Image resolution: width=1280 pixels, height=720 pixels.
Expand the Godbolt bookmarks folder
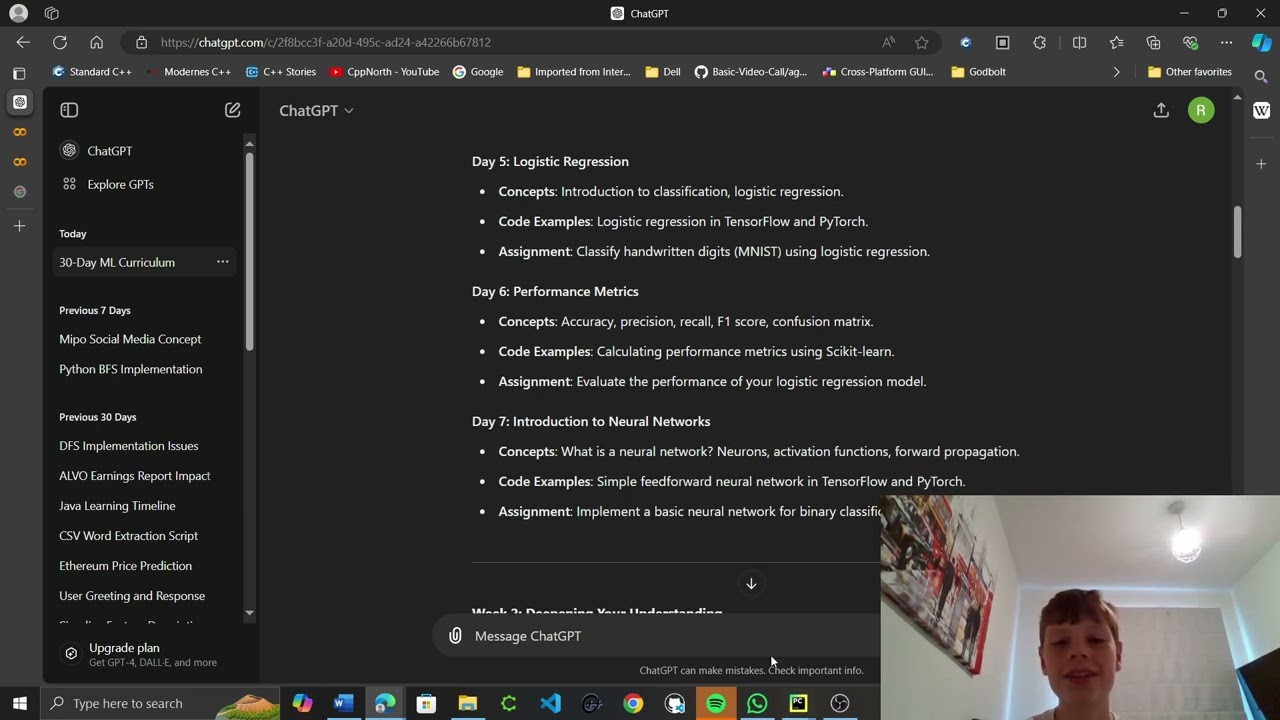[x=978, y=72]
